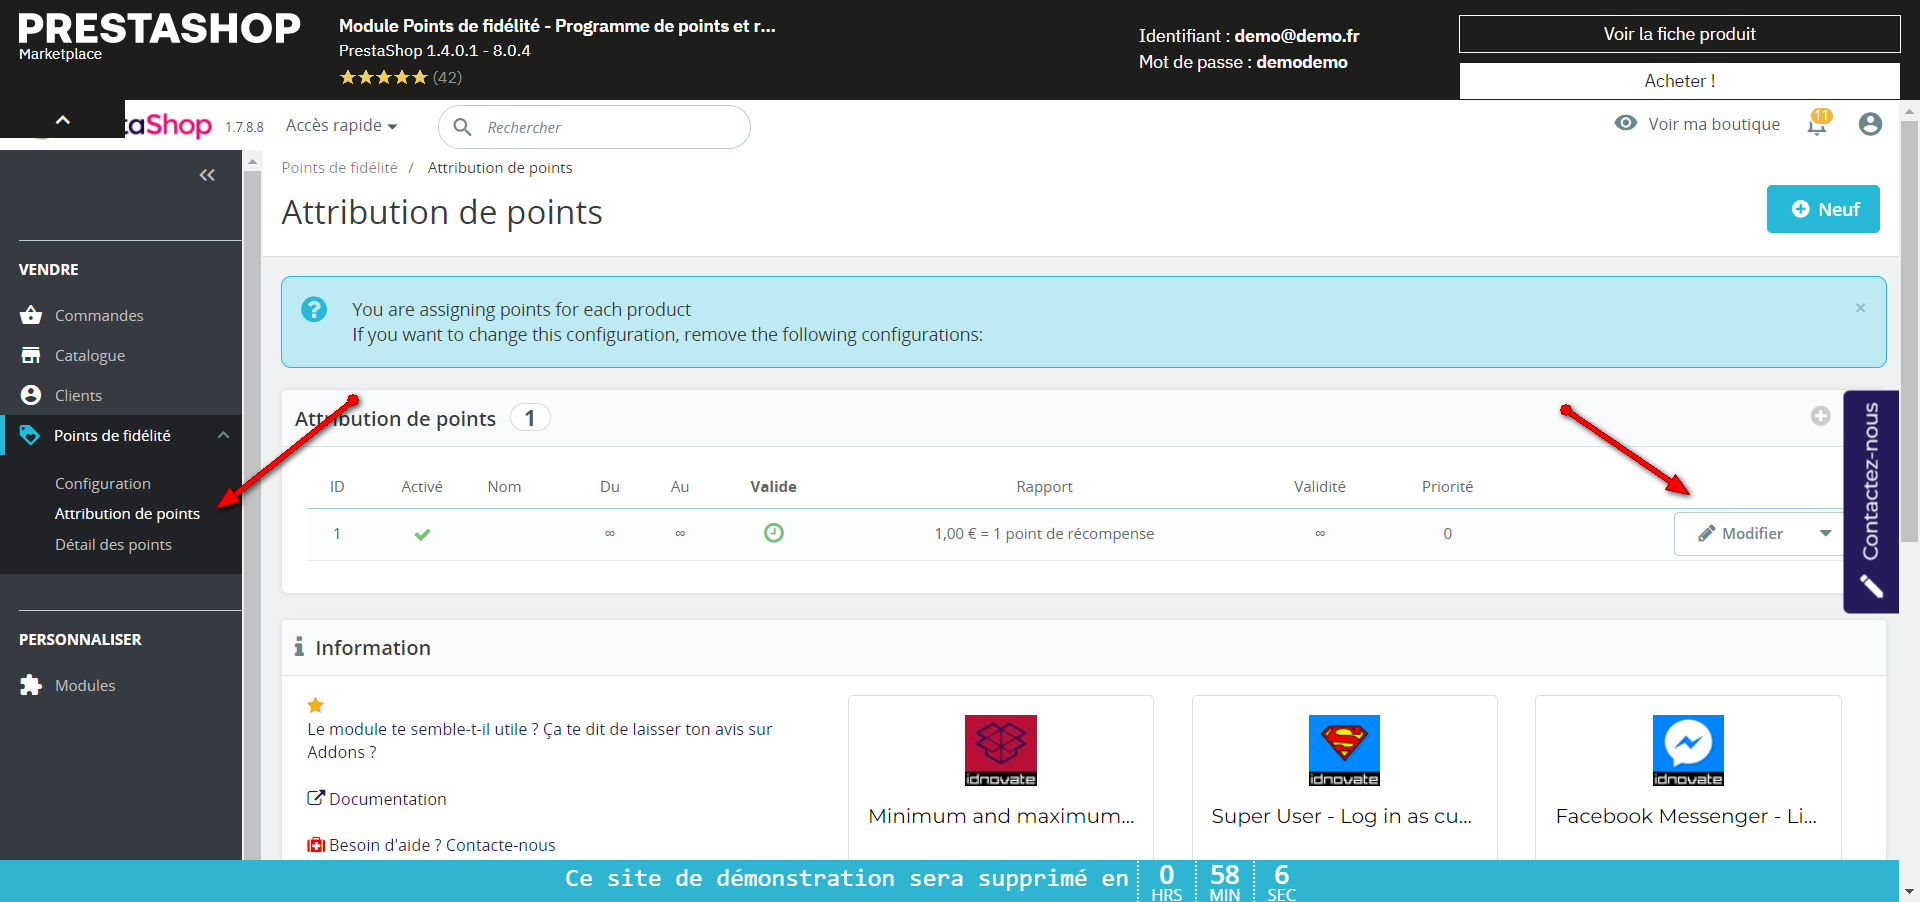The height and width of the screenshot is (902, 1920).
Task: Click the eye icon beside Voir ma boutique
Action: coord(1626,123)
